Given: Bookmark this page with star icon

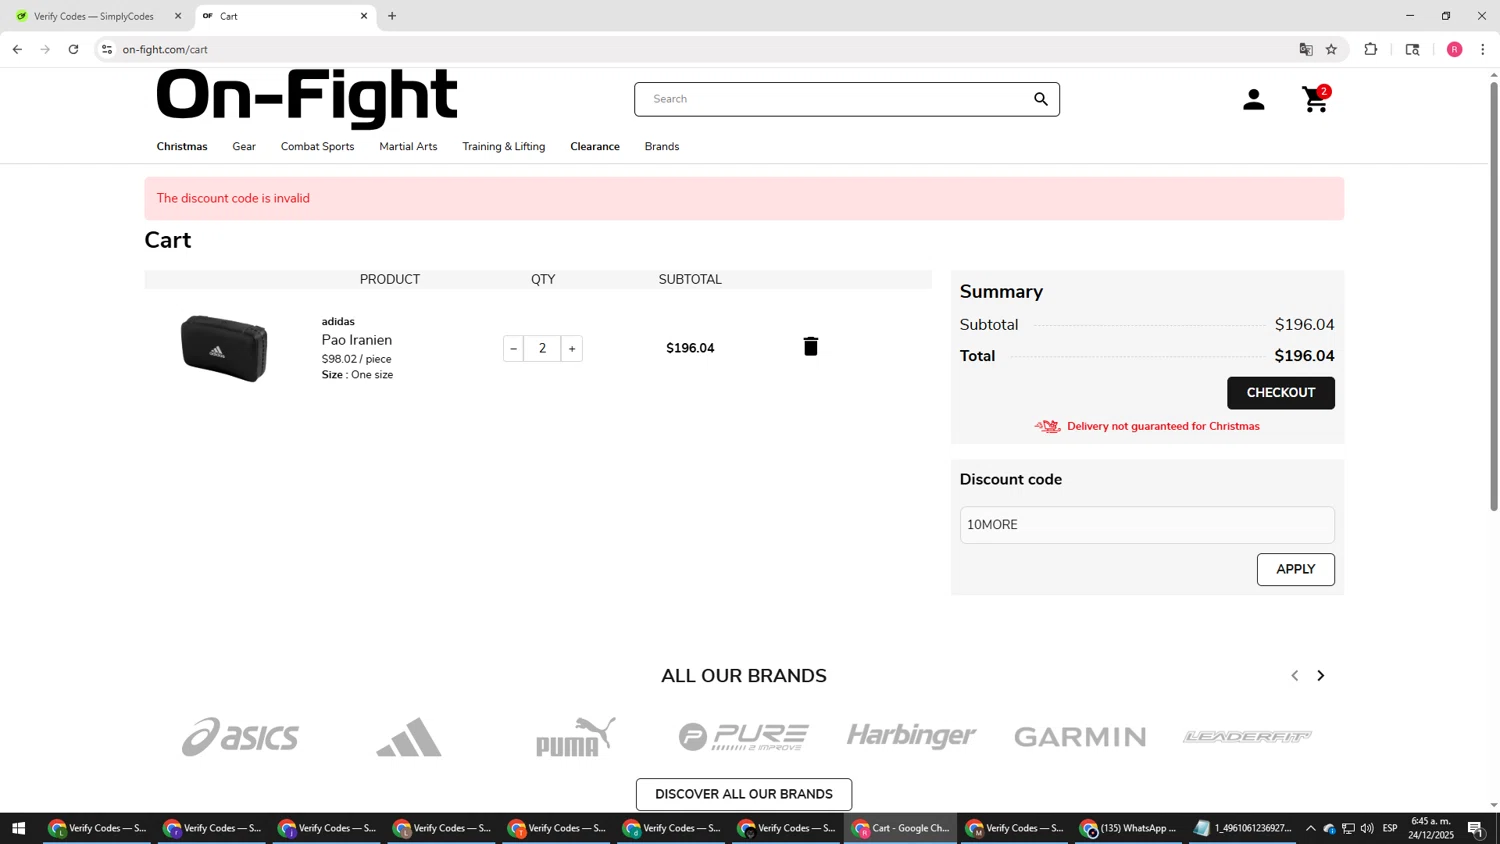Looking at the screenshot, I should (x=1331, y=49).
